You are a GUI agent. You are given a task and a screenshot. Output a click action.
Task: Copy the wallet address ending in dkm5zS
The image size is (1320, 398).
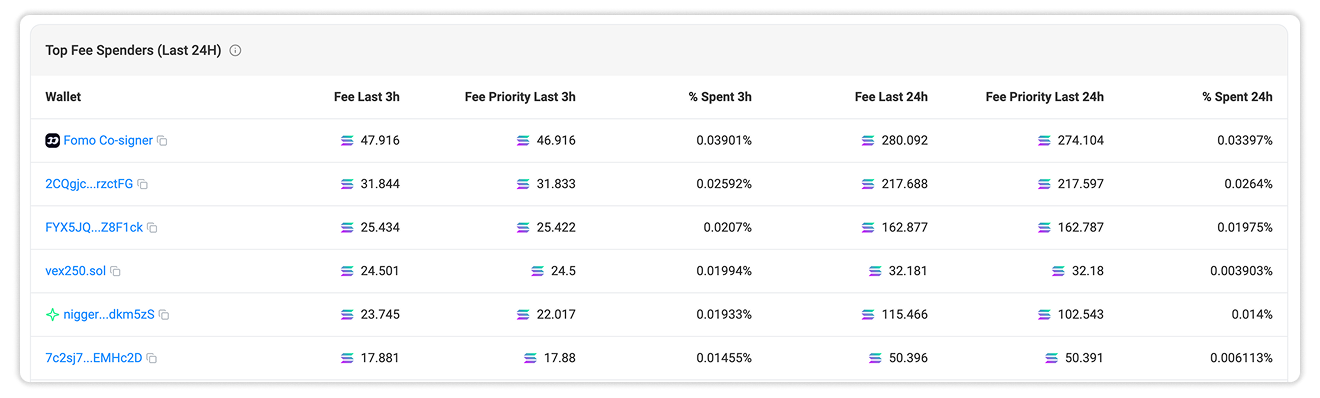click(x=164, y=315)
